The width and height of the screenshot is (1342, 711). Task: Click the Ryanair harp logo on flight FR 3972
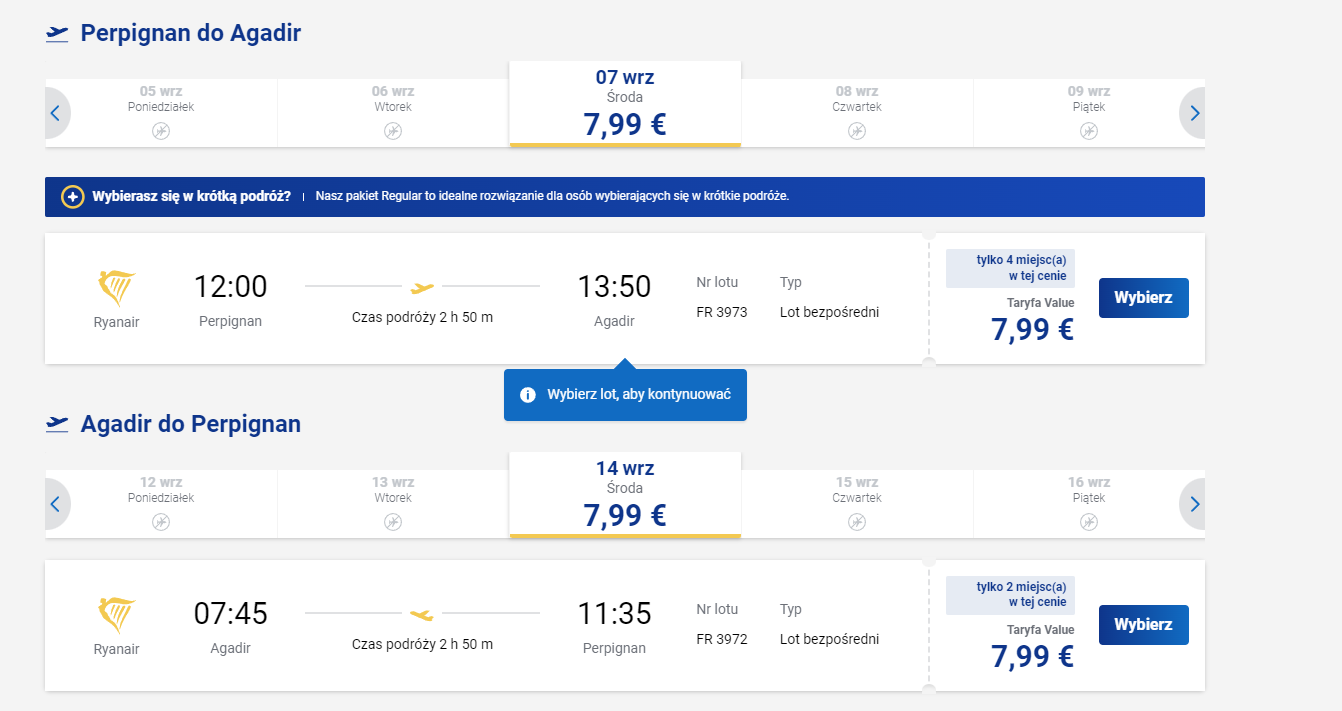pyautogui.click(x=117, y=614)
